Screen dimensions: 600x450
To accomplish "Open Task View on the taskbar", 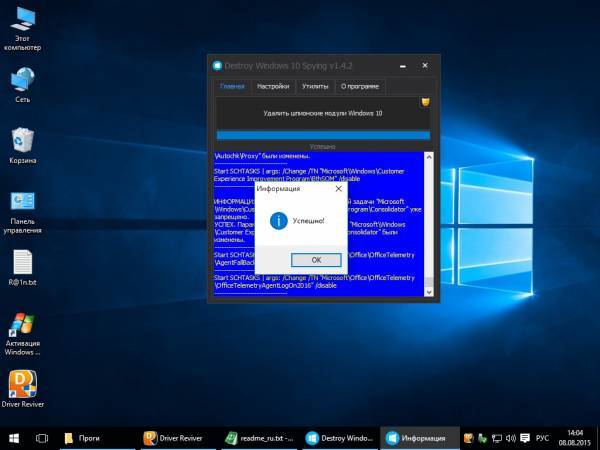I will coord(42,438).
